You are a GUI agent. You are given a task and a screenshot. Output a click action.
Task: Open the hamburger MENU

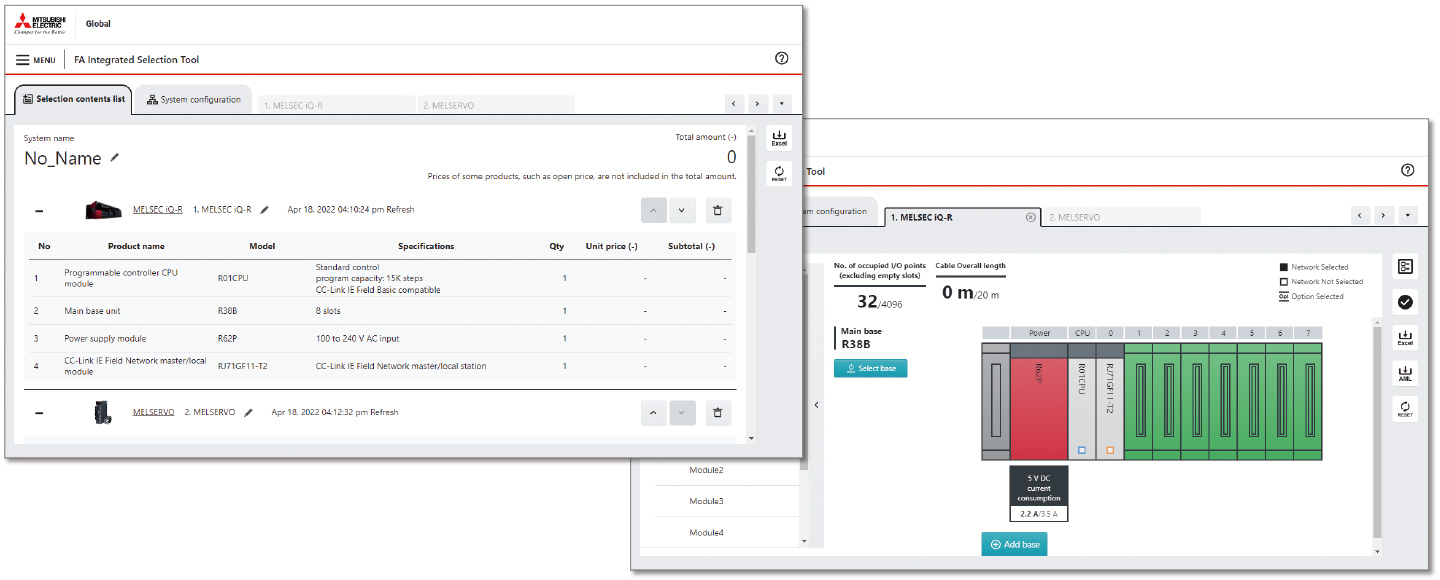coord(35,60)
